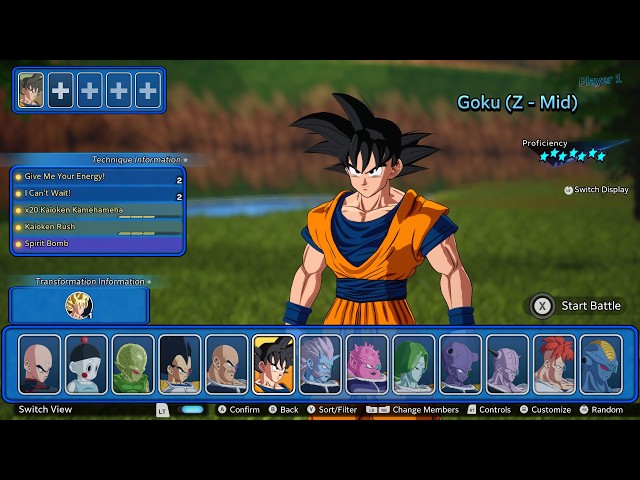Image resolution: width=640 pixels, height=480 pixels.
Task: Click the Change Members bumper icons
Action: point(378,409)
